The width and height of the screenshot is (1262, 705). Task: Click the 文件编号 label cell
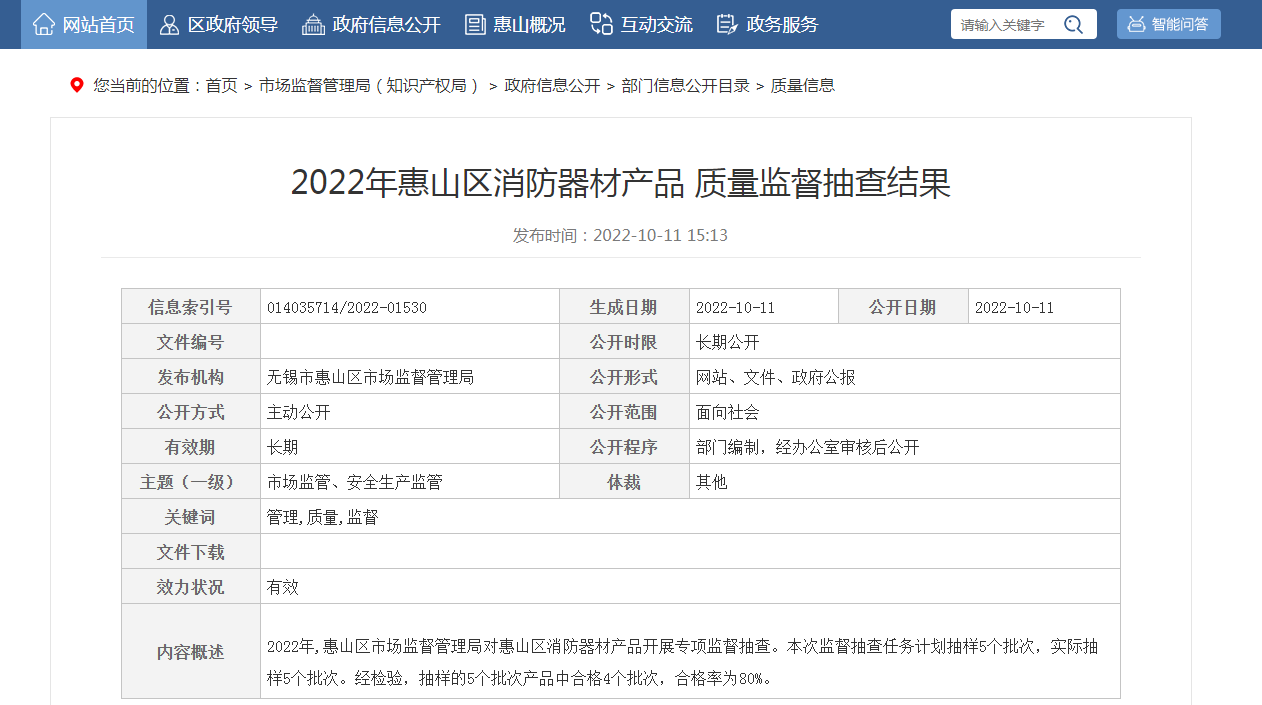(190, 342)
